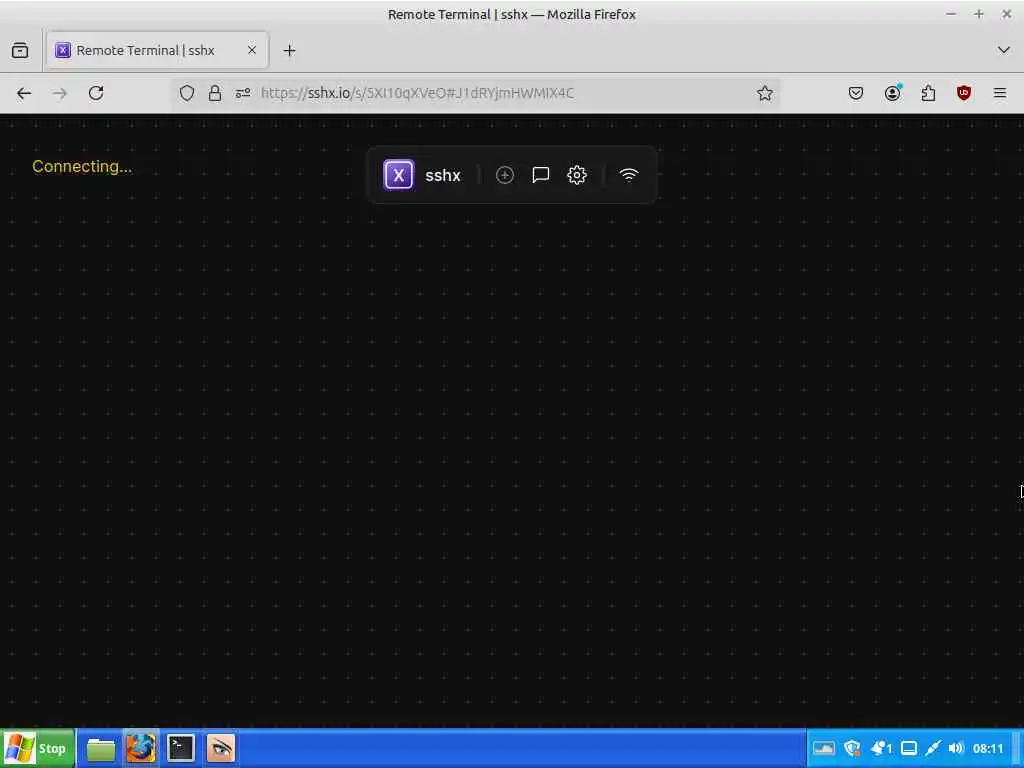Screen dimensions: 1024x768
Task: Click the pen tray icon
Action: (x=933, y=748)
